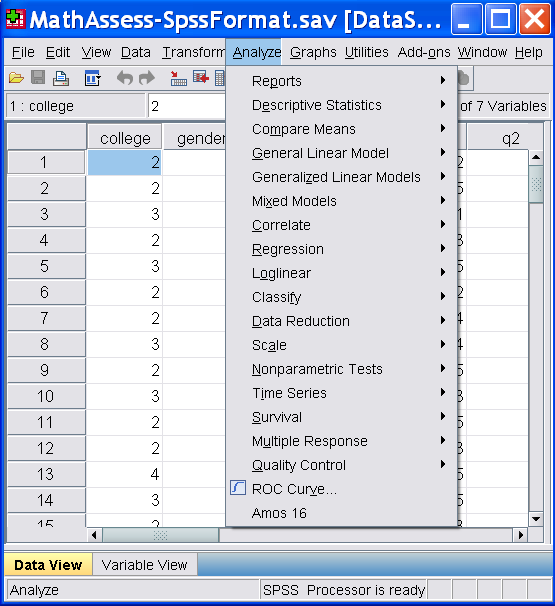Click the Undo arrow icon
Screen dimensions: 555x606
pyautogui.click(x=125, y=78)
